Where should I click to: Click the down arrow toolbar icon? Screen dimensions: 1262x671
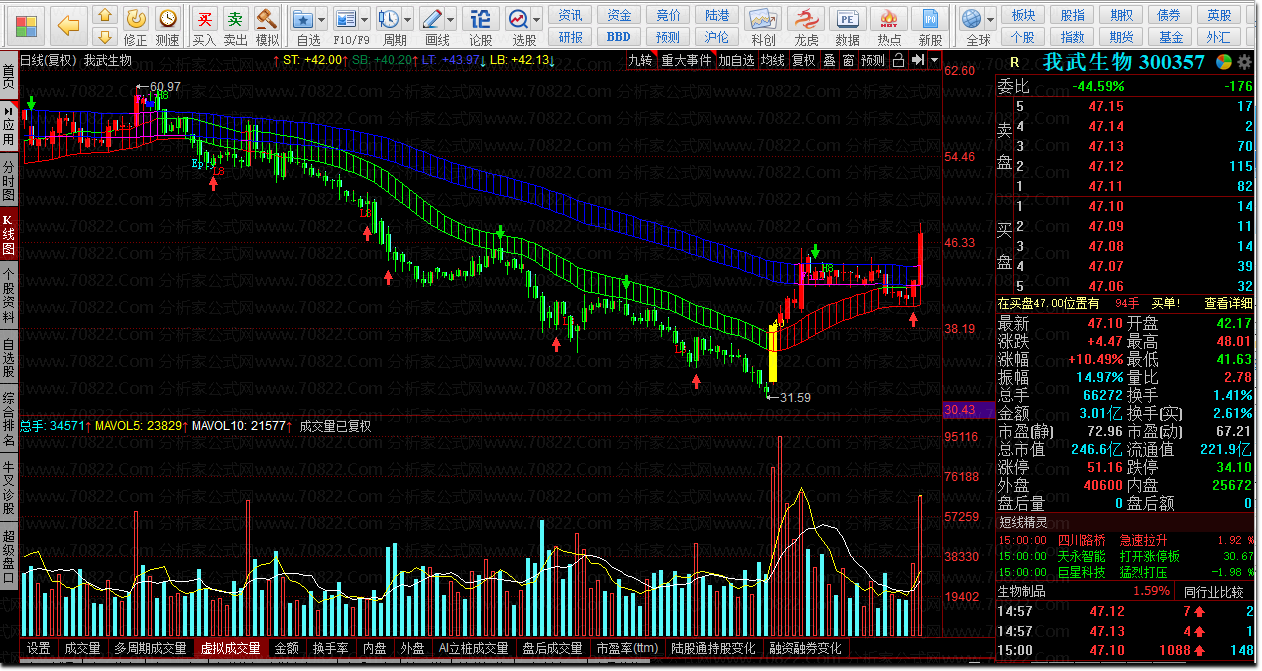tap(104, 37)
